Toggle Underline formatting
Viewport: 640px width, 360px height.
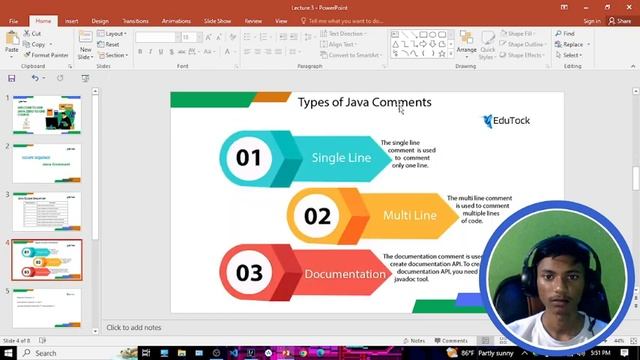161,51
